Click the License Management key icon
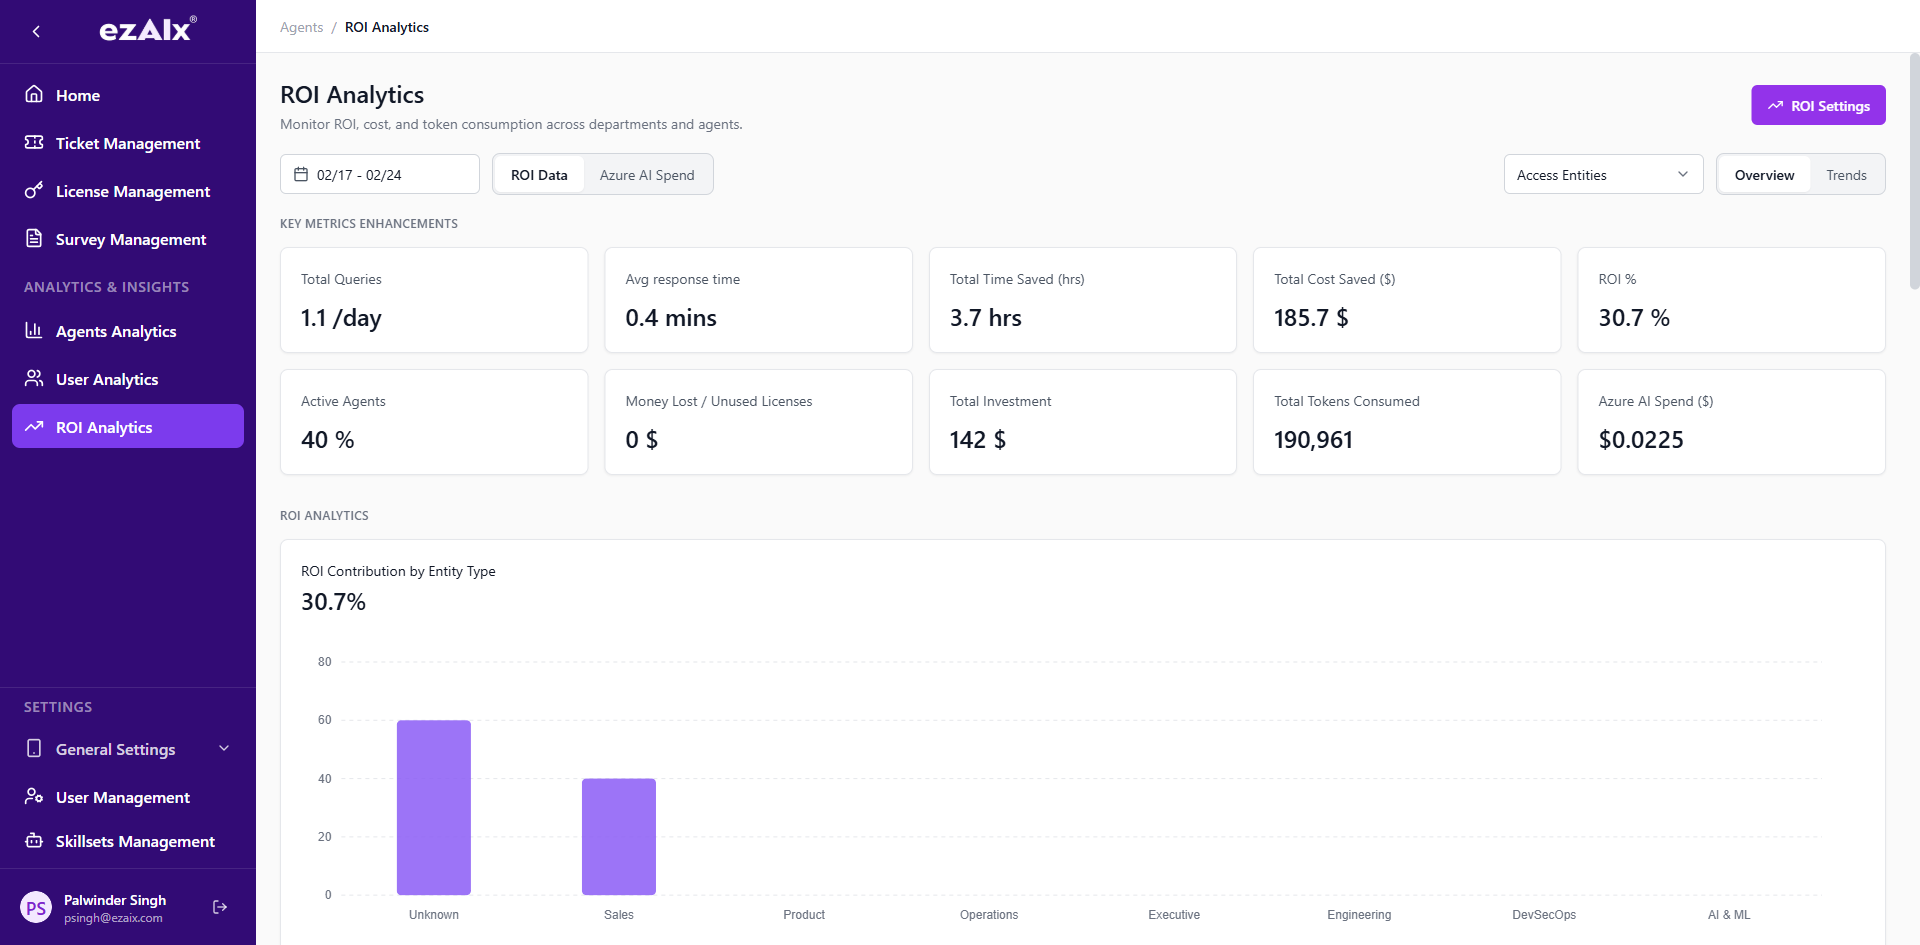1920x945 pixels. [35, 191]
